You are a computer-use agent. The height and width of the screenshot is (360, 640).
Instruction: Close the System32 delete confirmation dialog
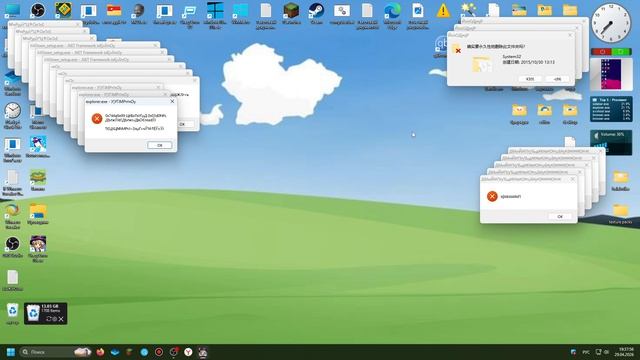[x=570, y=36]
